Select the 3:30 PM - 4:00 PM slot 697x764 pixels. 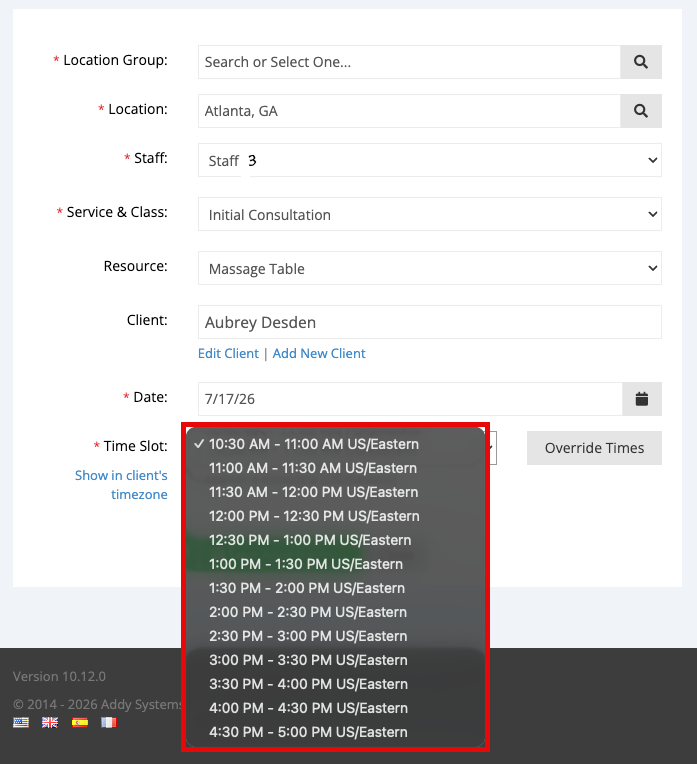335,684
